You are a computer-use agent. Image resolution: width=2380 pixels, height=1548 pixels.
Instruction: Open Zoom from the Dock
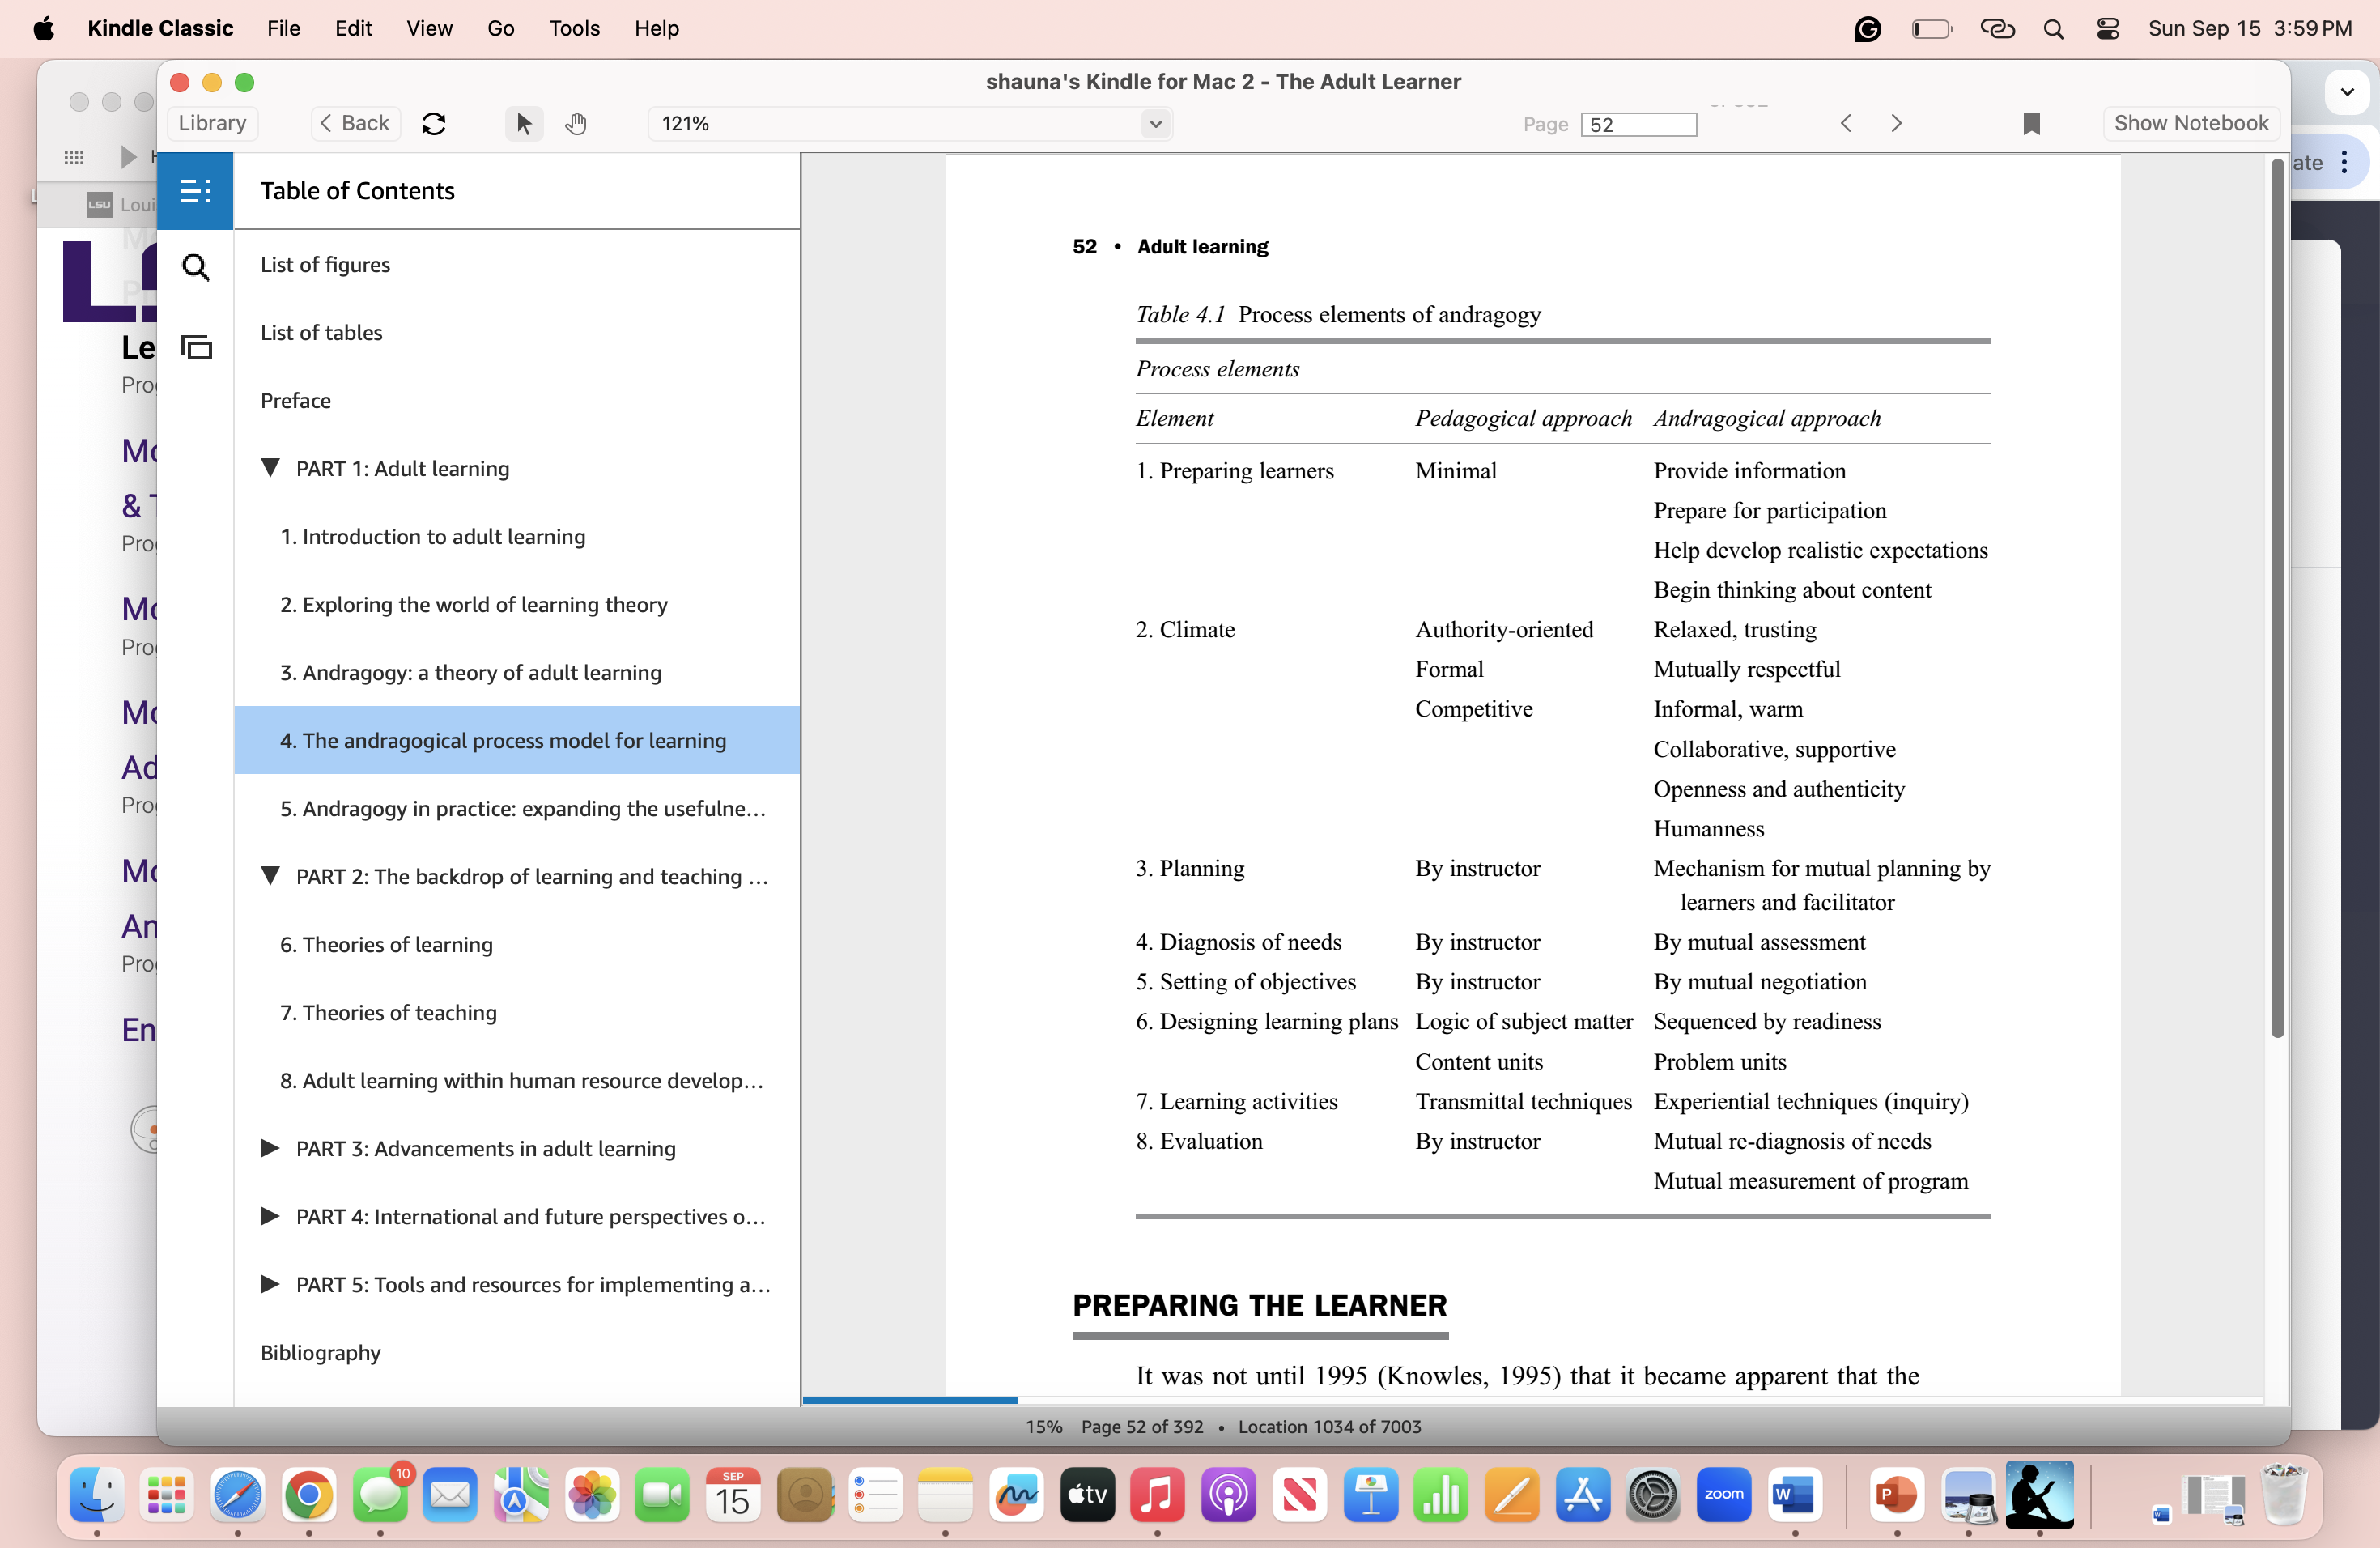(1724, 1495)
